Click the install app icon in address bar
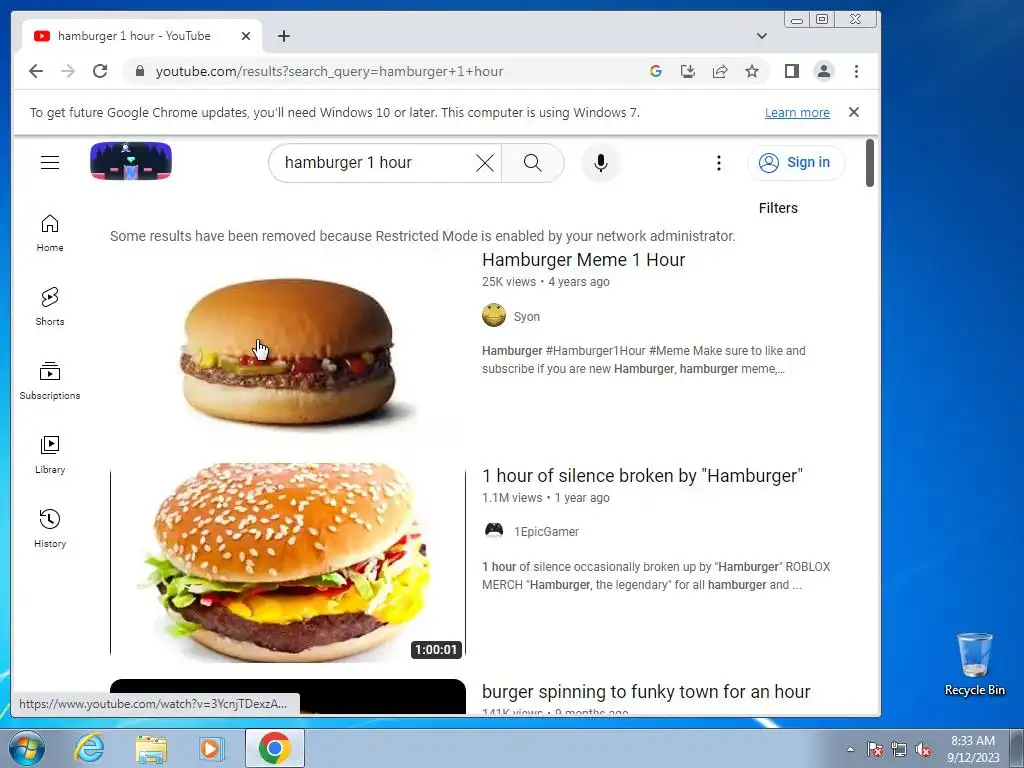 [x=688, y=71]
